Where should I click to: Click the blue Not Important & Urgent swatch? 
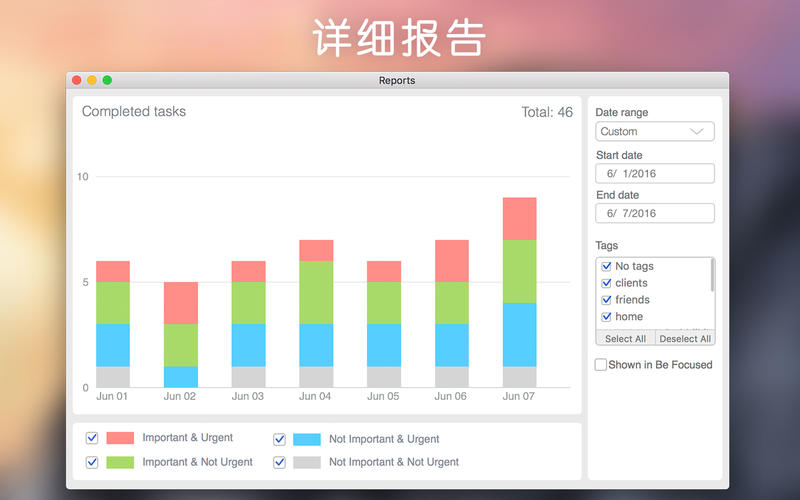coord(307,439)
